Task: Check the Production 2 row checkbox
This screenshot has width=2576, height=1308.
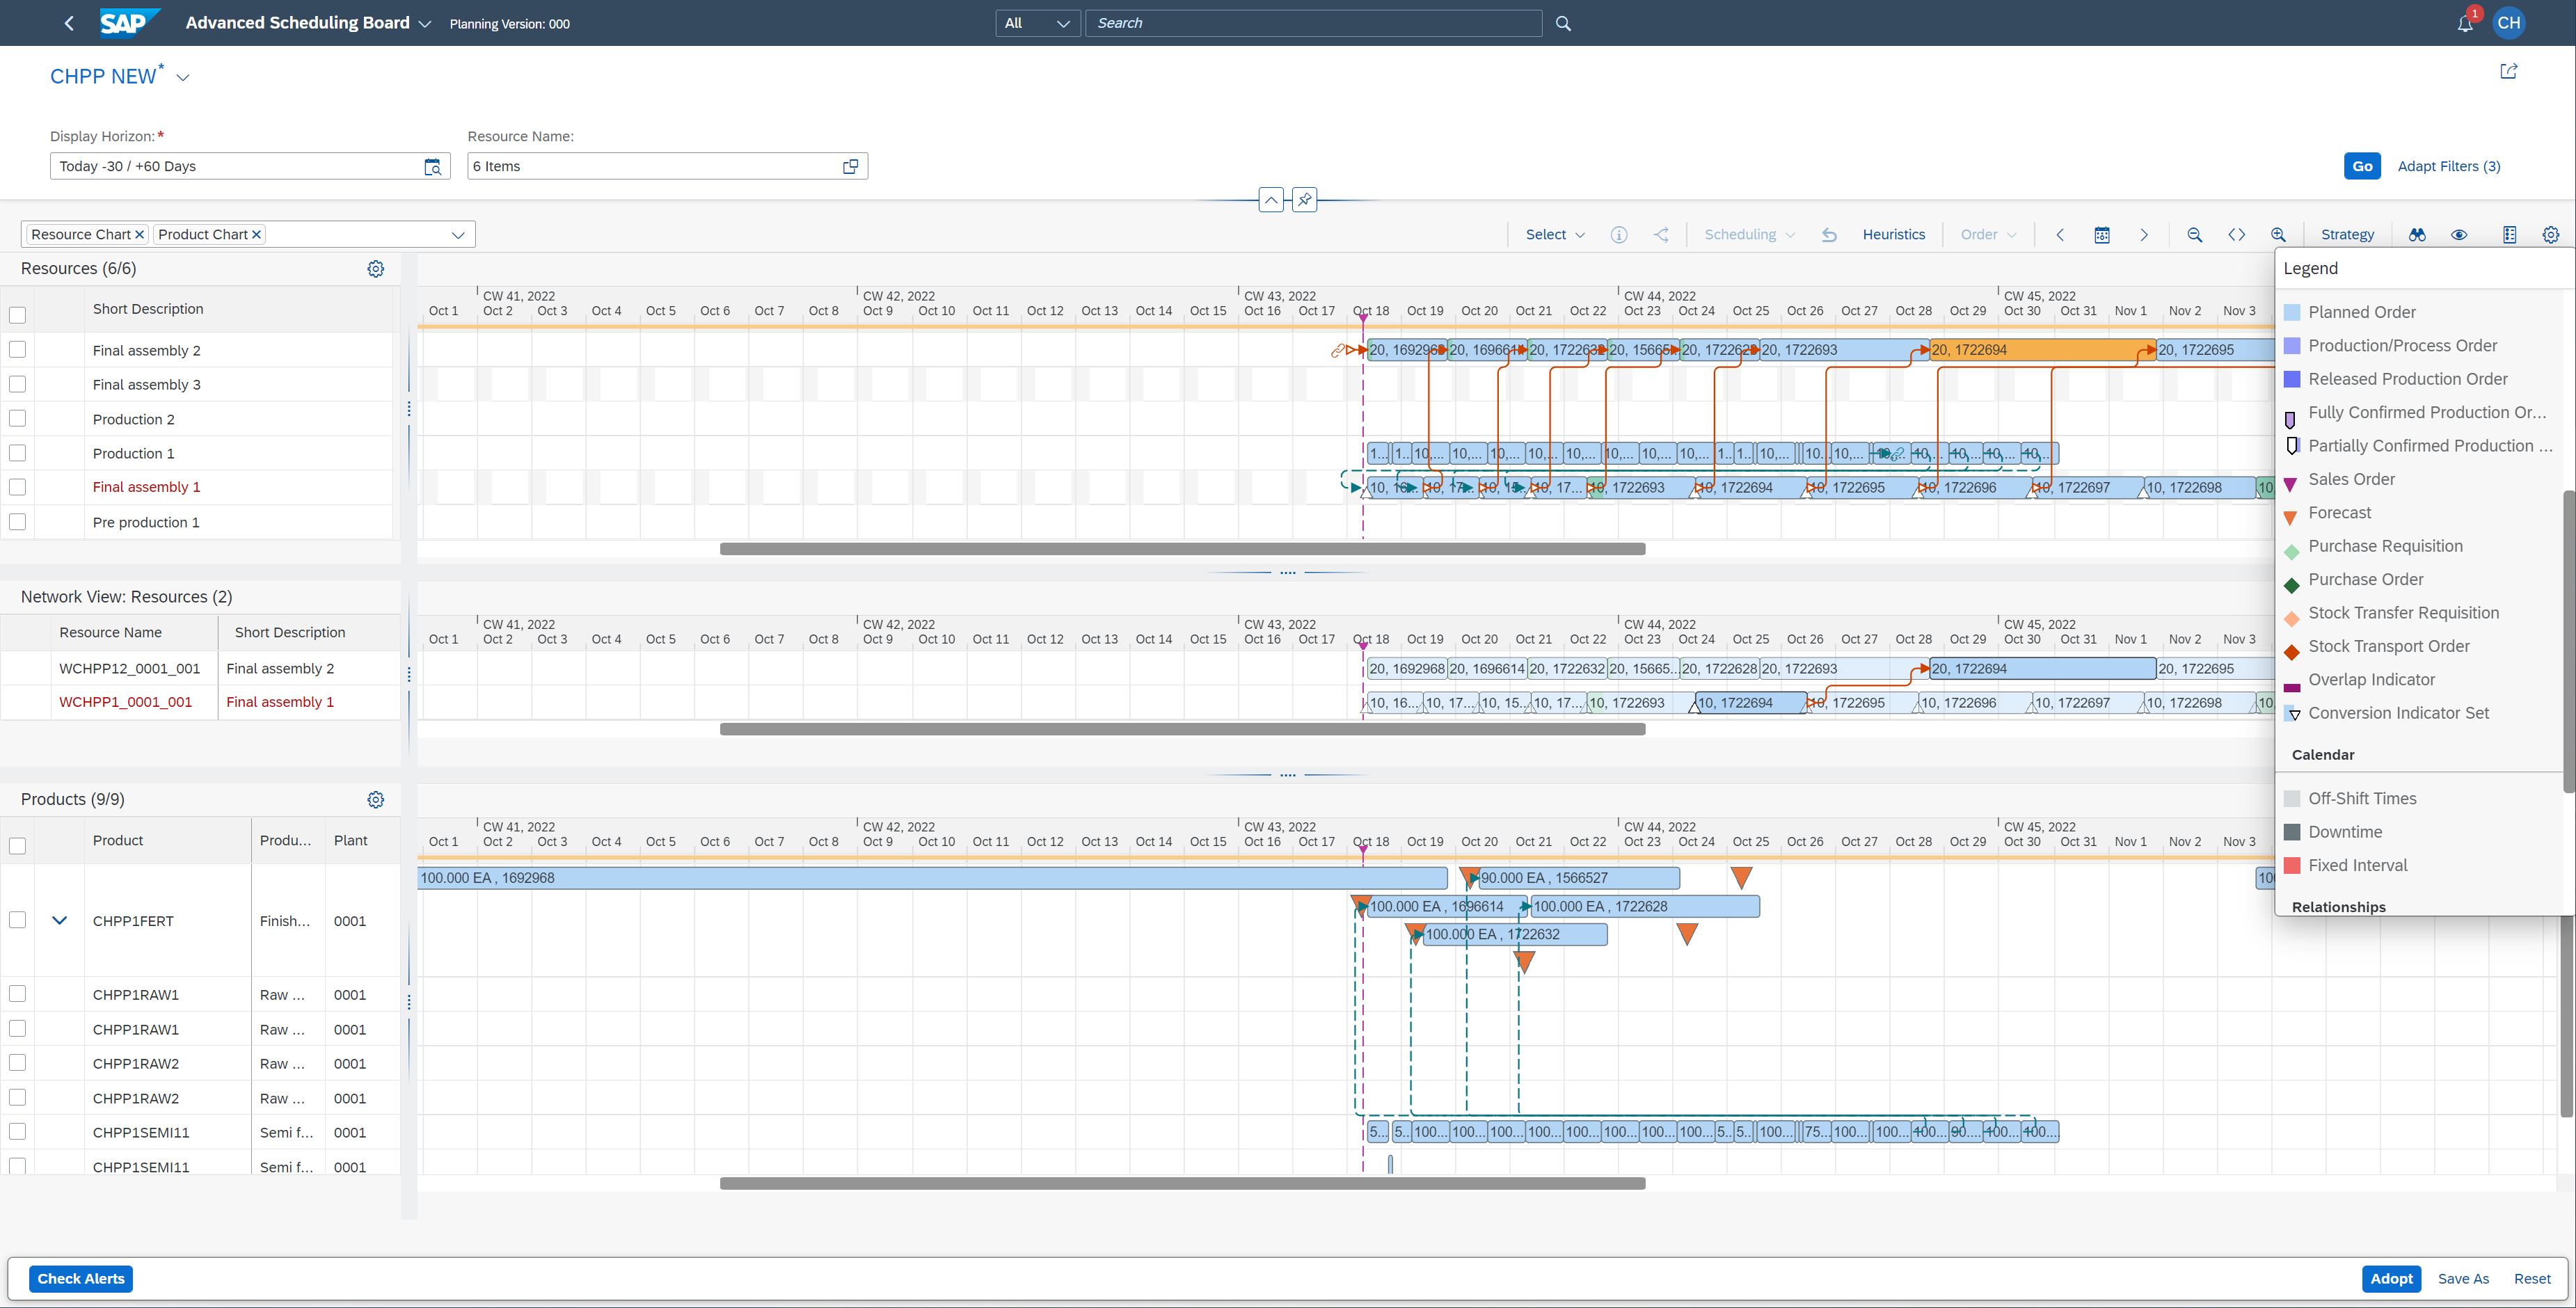Action: (x=17, y=418)
